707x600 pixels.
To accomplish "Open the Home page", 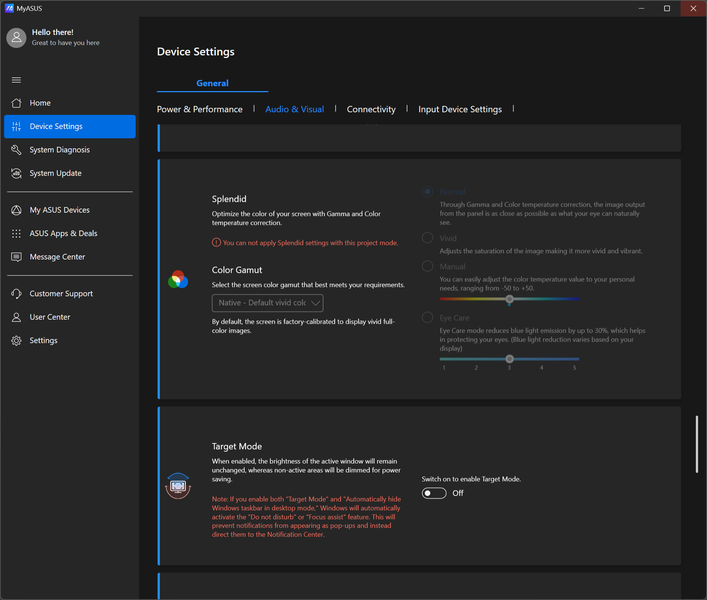I will point(70,103).
